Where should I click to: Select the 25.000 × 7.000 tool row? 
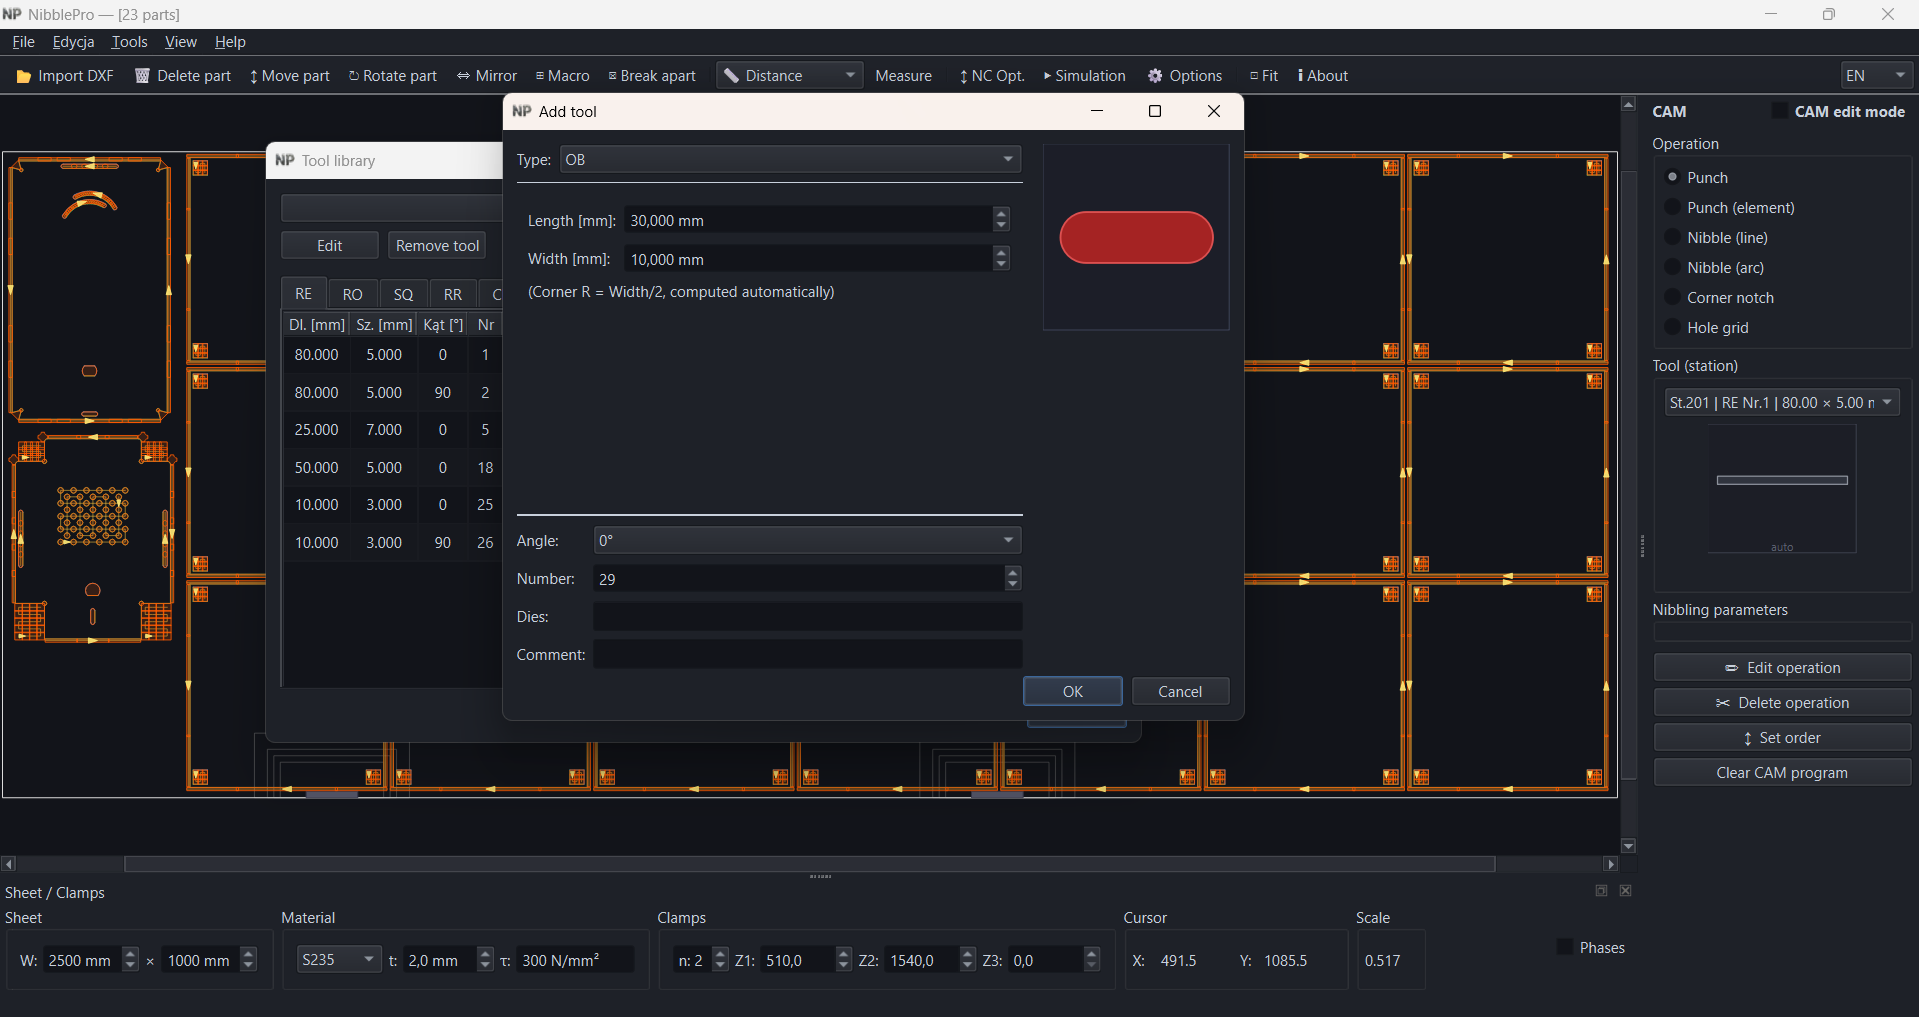392,430
